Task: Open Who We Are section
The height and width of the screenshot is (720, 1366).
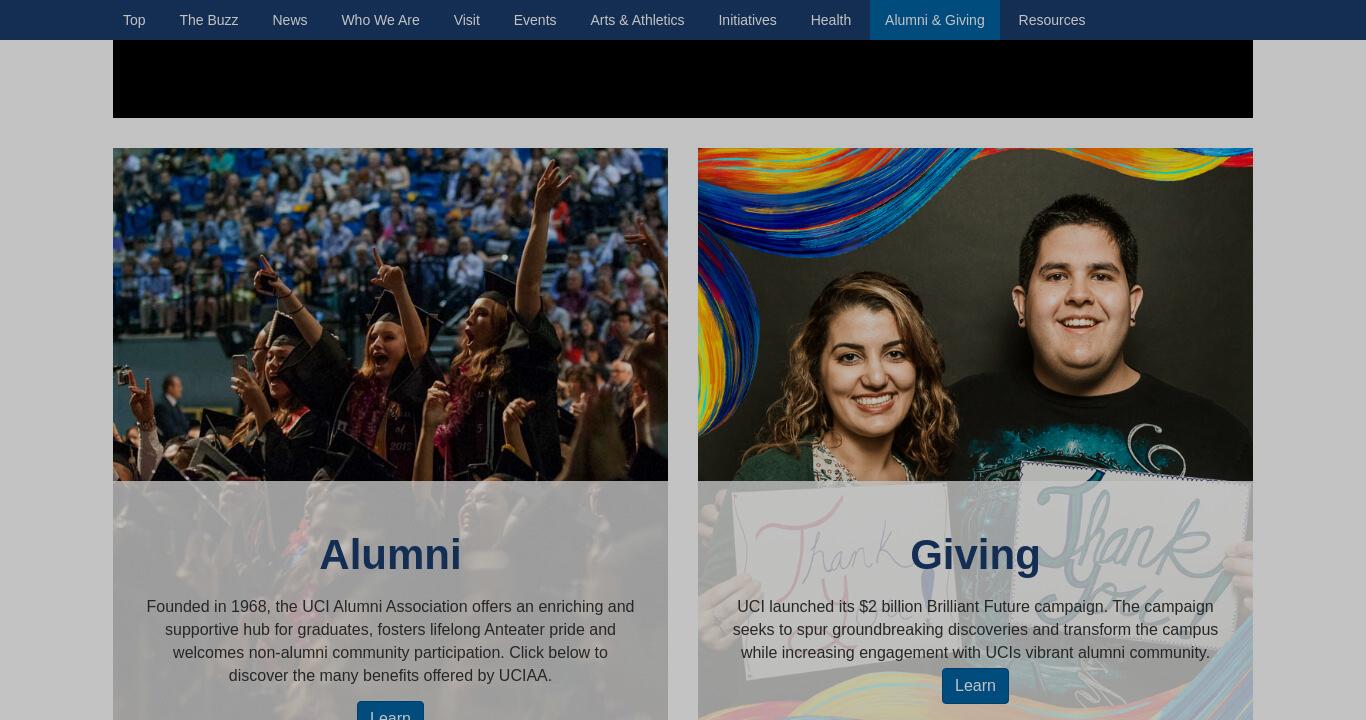Action: [x=380, y=20]
